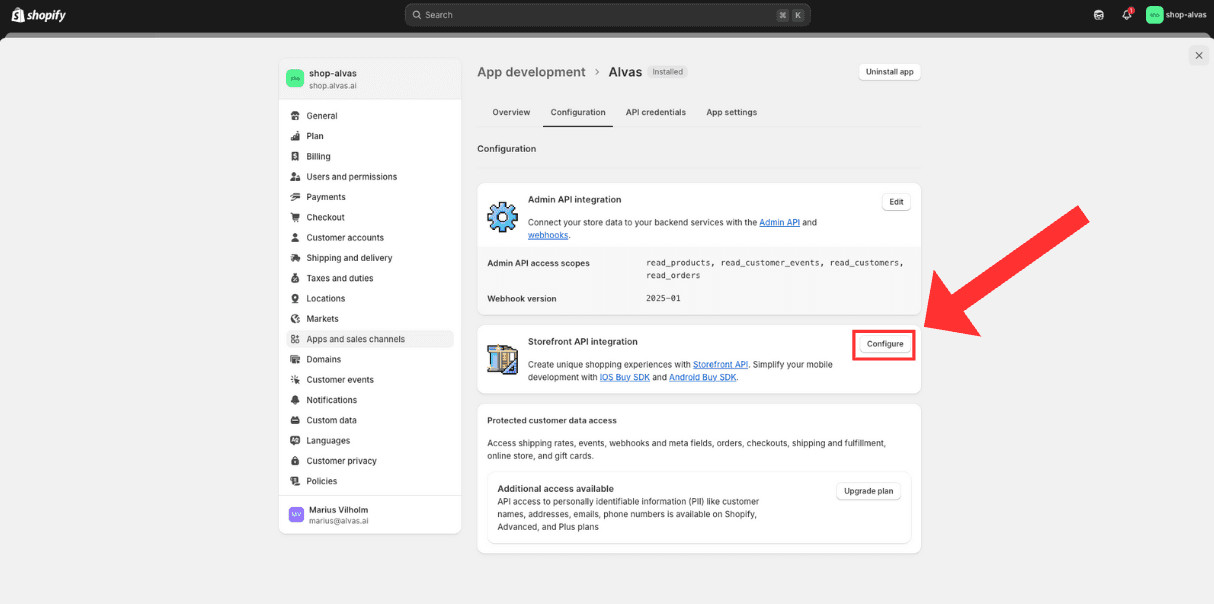Click the shop-alvas account name in the top bar
This screenshot has width=1214, height=604.
pyautogui.click(x=1186, y=15)
